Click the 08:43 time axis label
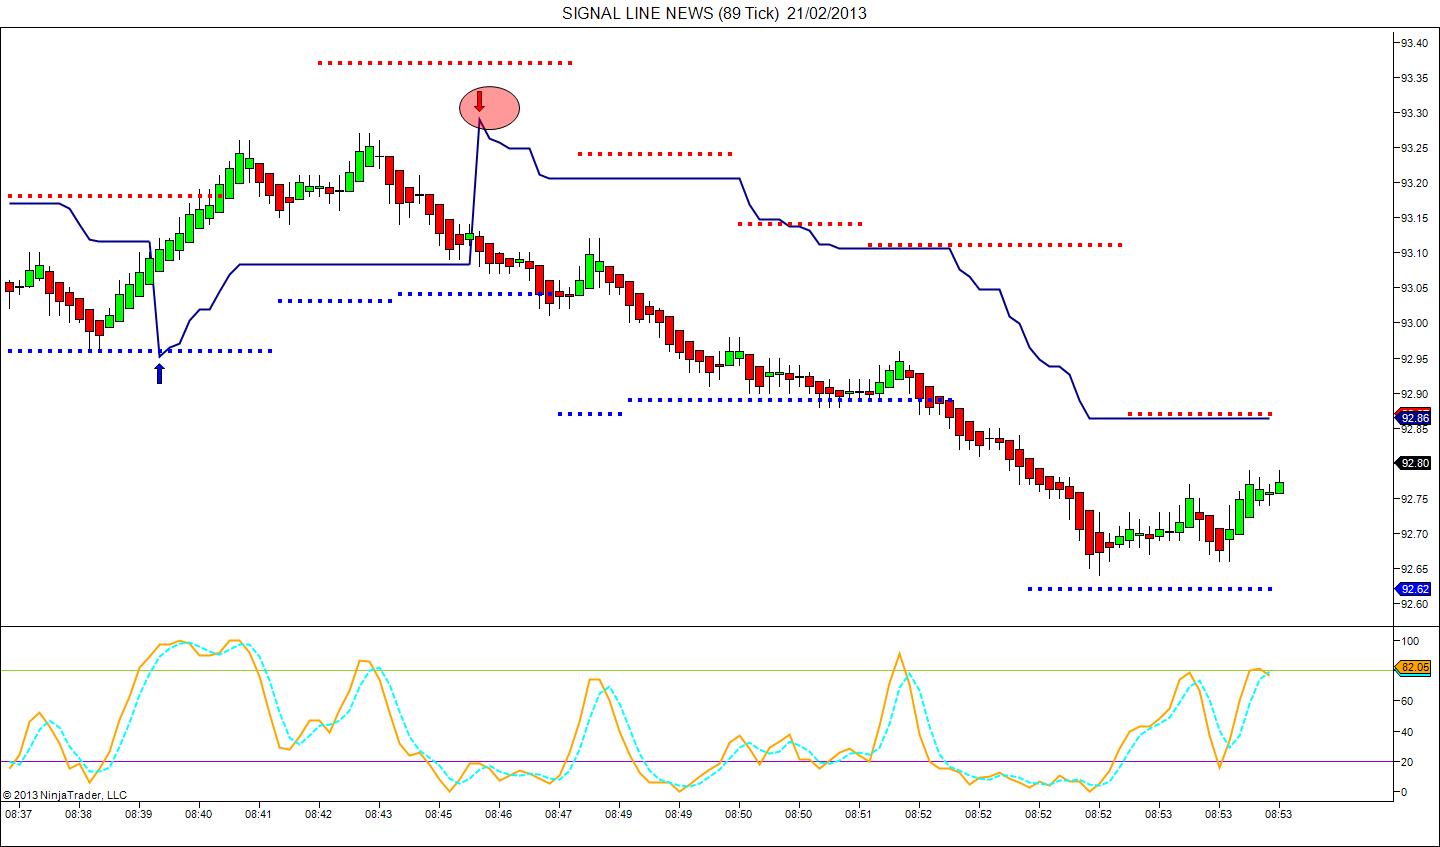 378,815
